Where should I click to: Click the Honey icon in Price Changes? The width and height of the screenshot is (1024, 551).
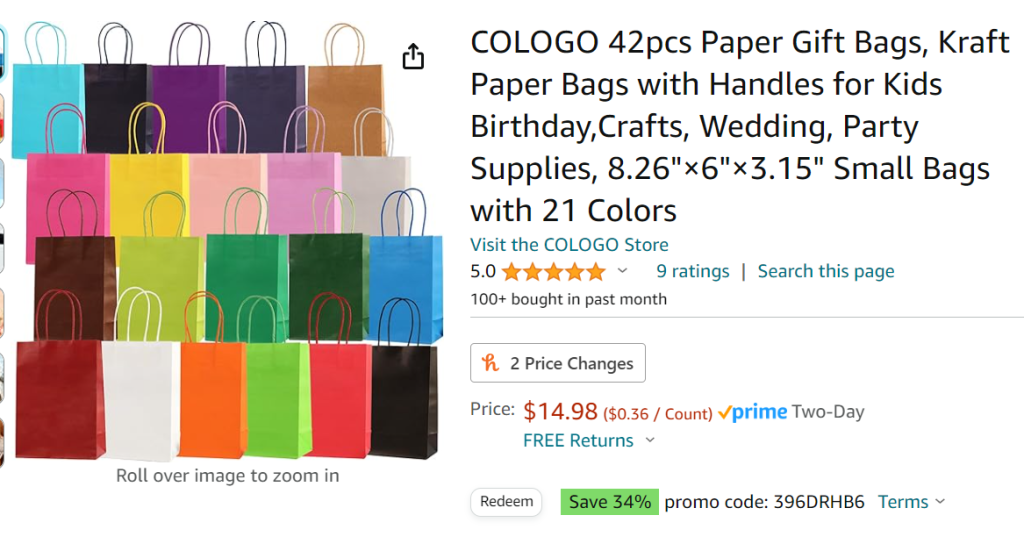491,363
